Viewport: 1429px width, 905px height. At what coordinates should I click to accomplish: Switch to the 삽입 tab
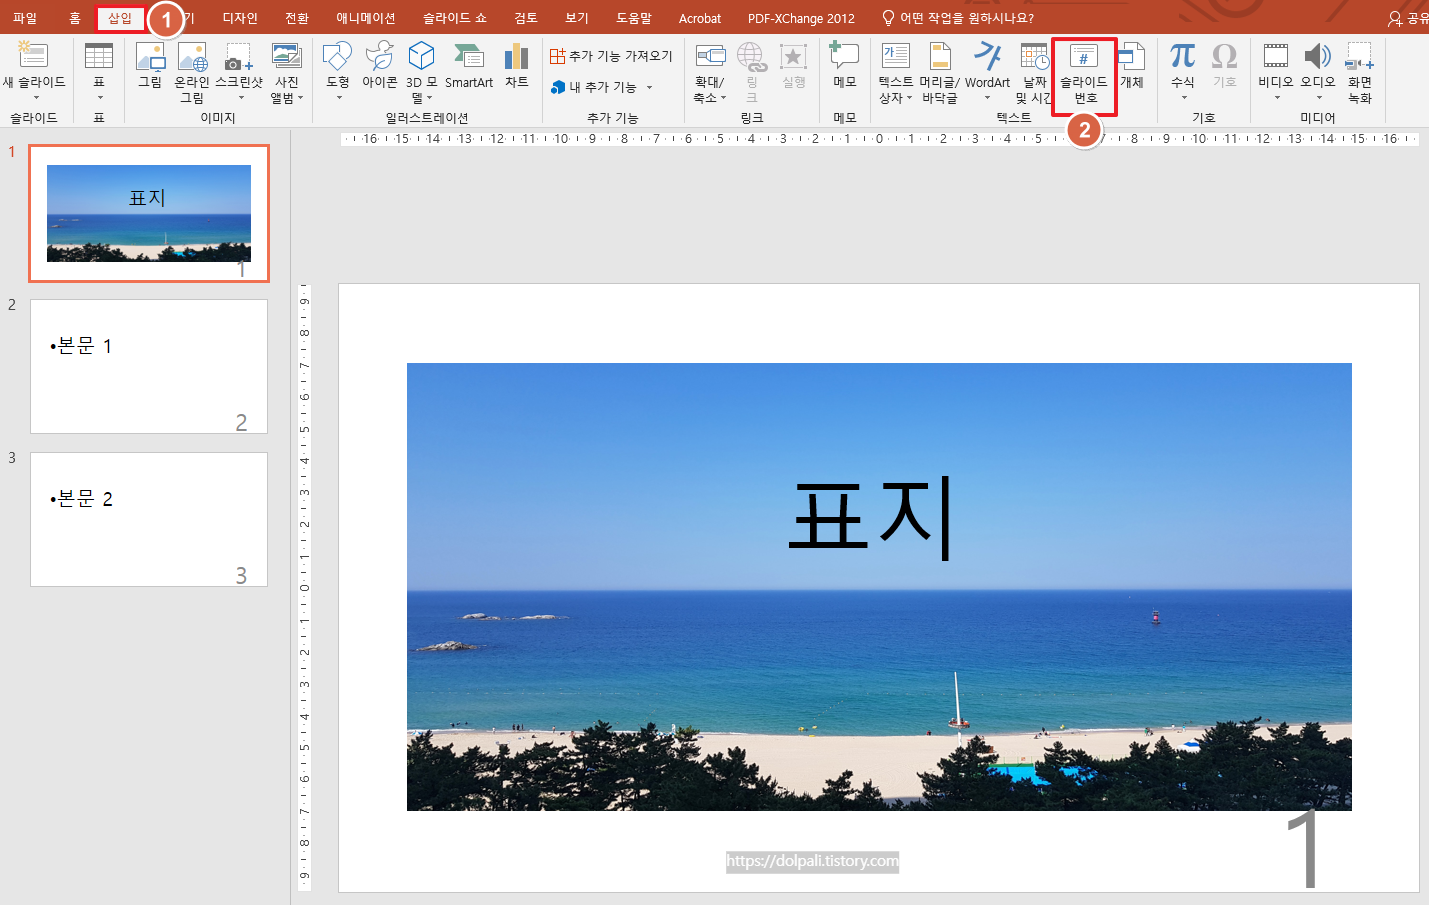pyautogui.click(x=120, y=18)
